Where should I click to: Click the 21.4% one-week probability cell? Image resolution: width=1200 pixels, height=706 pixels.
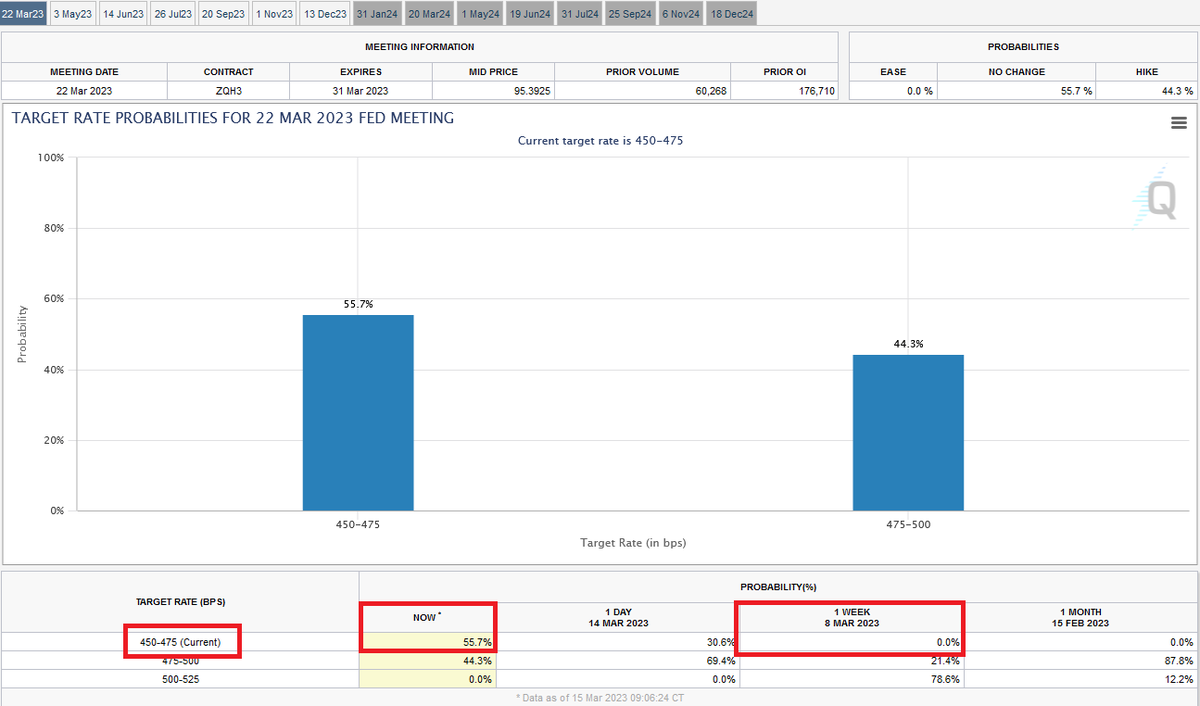pyautogui.click(x=851, y=660)
